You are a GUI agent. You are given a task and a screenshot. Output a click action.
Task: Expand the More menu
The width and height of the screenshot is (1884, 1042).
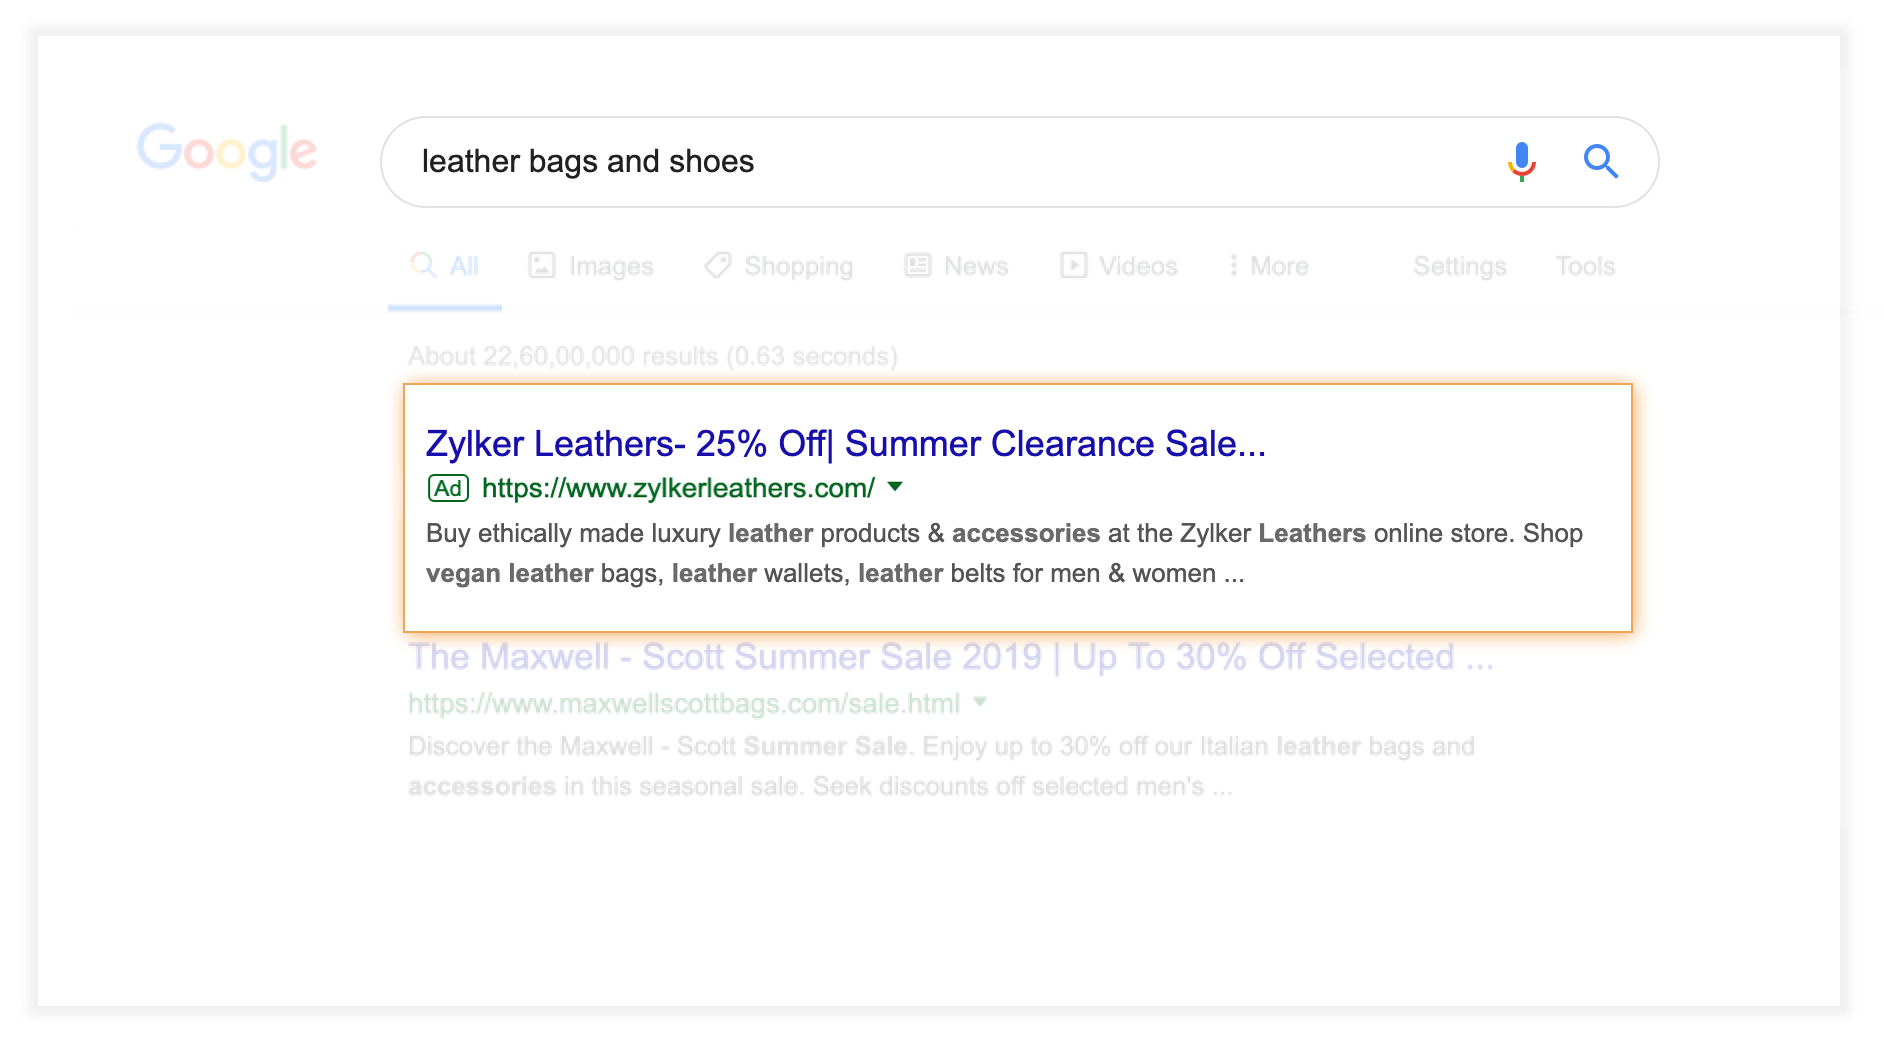(x=1269, y=266)
